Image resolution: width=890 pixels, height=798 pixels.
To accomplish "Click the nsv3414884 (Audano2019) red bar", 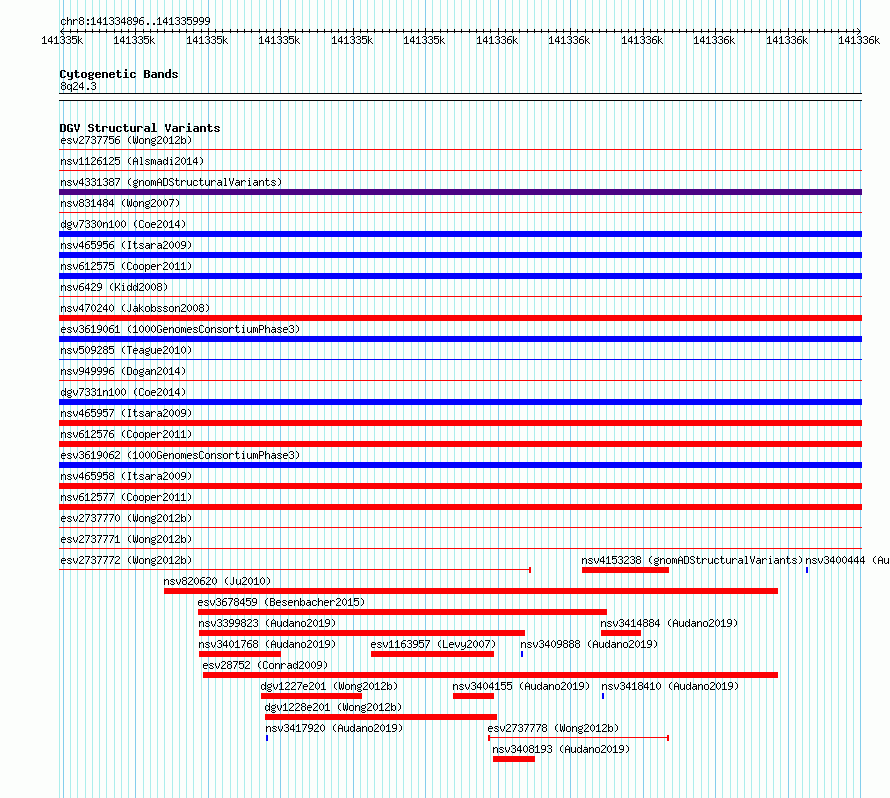I will point(620,633).
